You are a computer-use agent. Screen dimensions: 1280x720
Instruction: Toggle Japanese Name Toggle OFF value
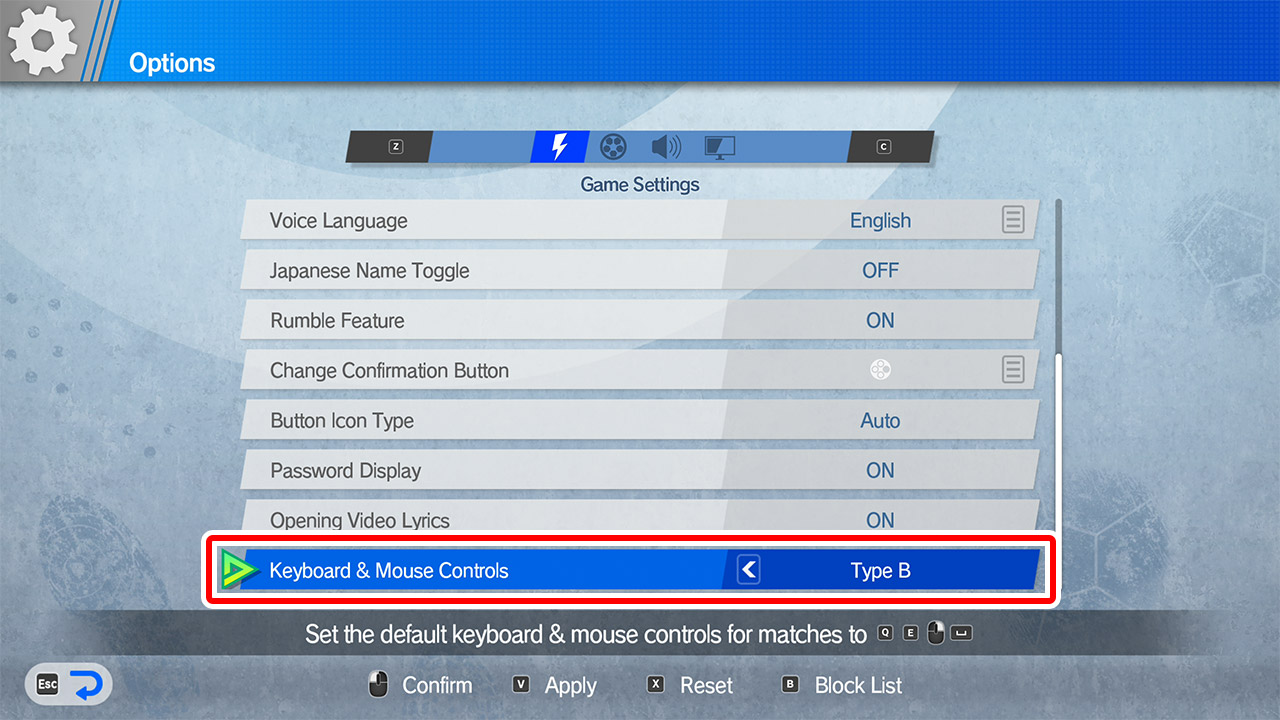coord(880,270)
